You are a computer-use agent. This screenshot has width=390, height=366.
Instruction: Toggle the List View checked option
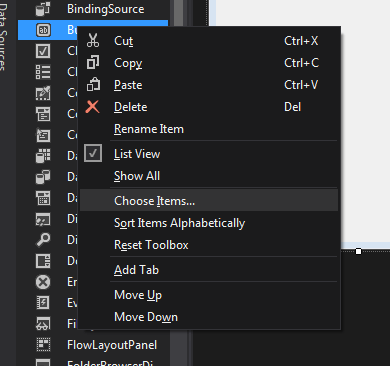209,154
